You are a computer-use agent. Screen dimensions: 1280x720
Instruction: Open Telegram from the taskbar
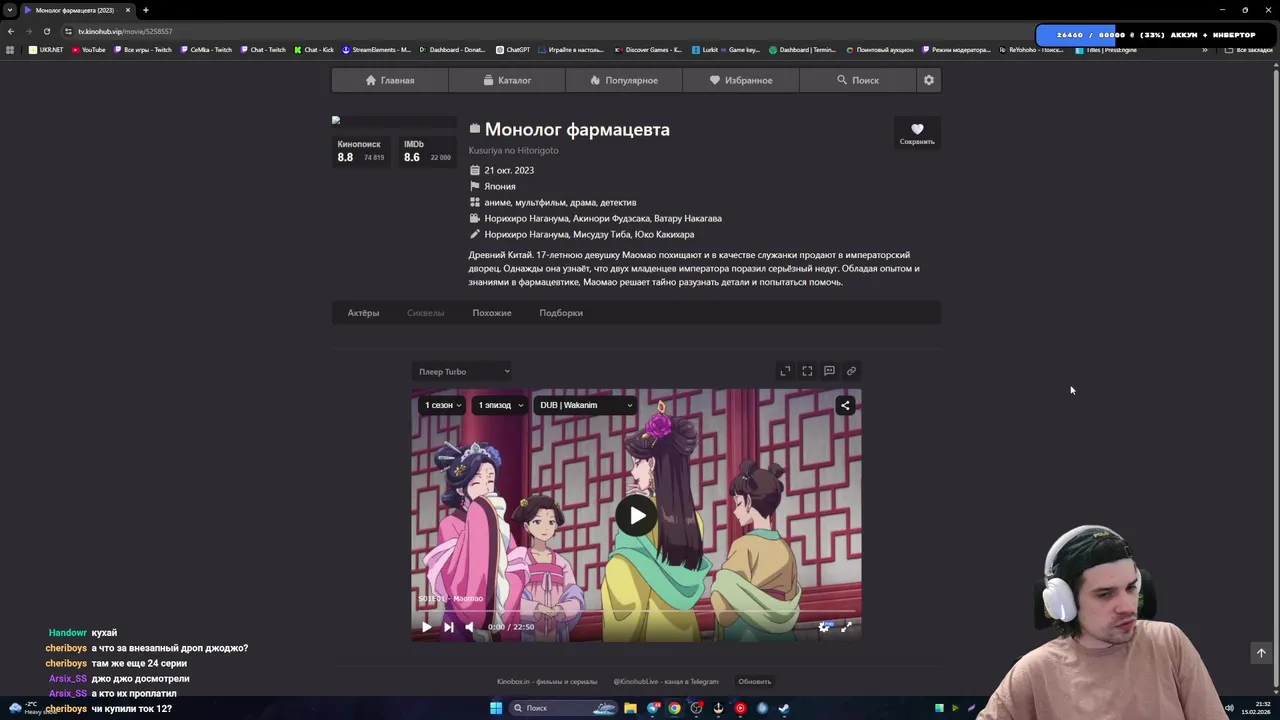[x=653, y=708]
